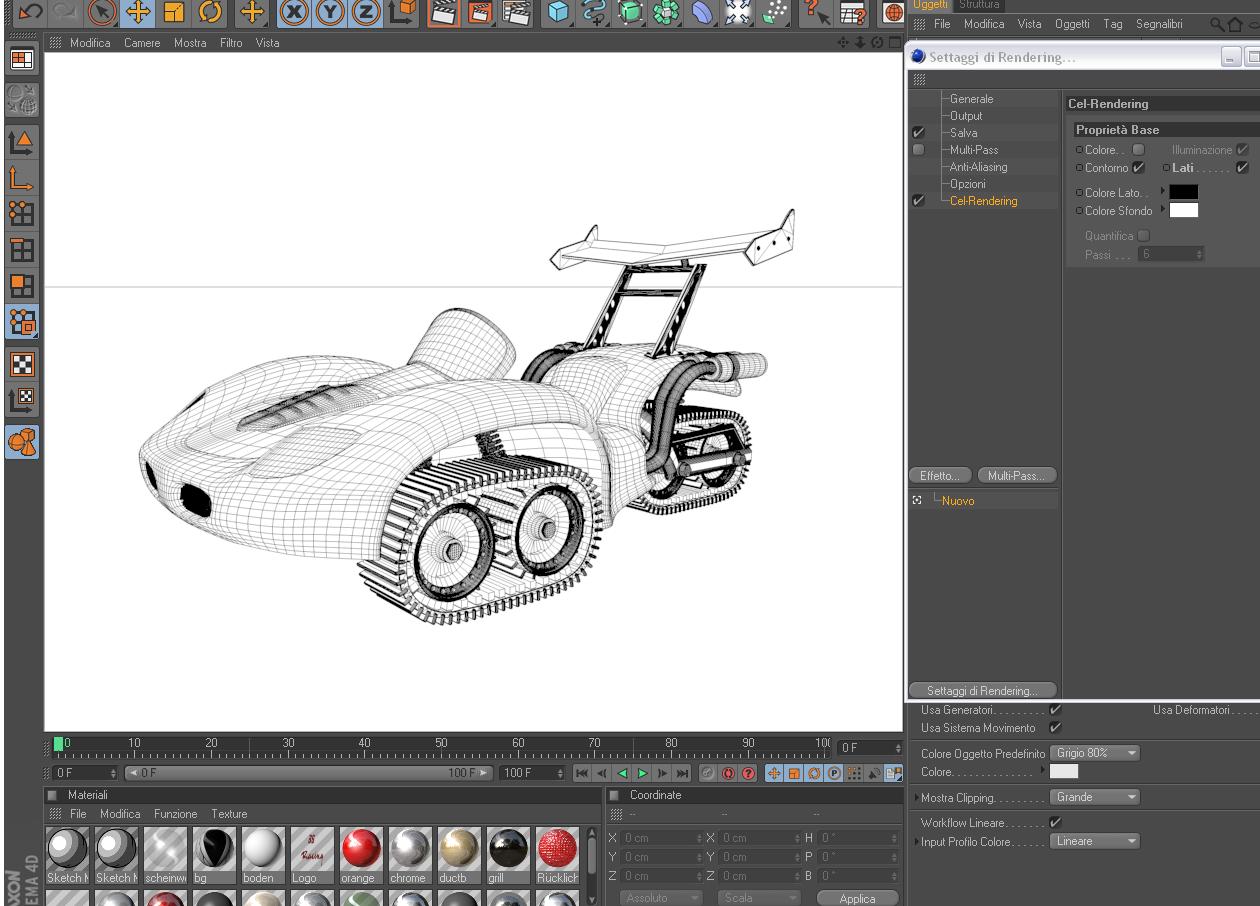
Task: Toggle the X axis lock icon
Action: tap(294, 12)
